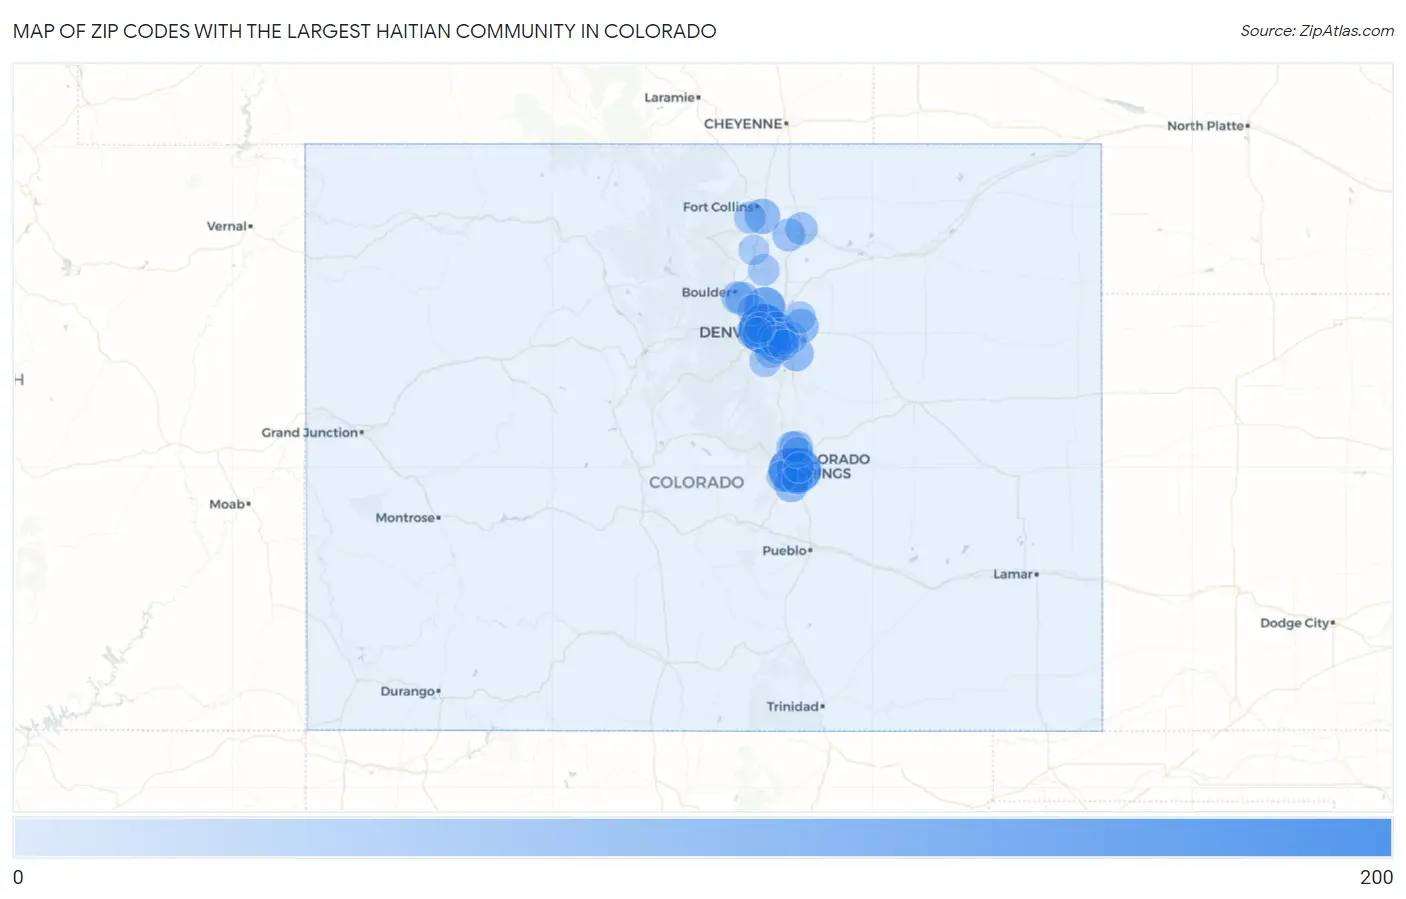This screenshot has height=899, width=1406.
Task: Click the color gradient legend bar
Action: pyautogui.click(x=702, y=837)
